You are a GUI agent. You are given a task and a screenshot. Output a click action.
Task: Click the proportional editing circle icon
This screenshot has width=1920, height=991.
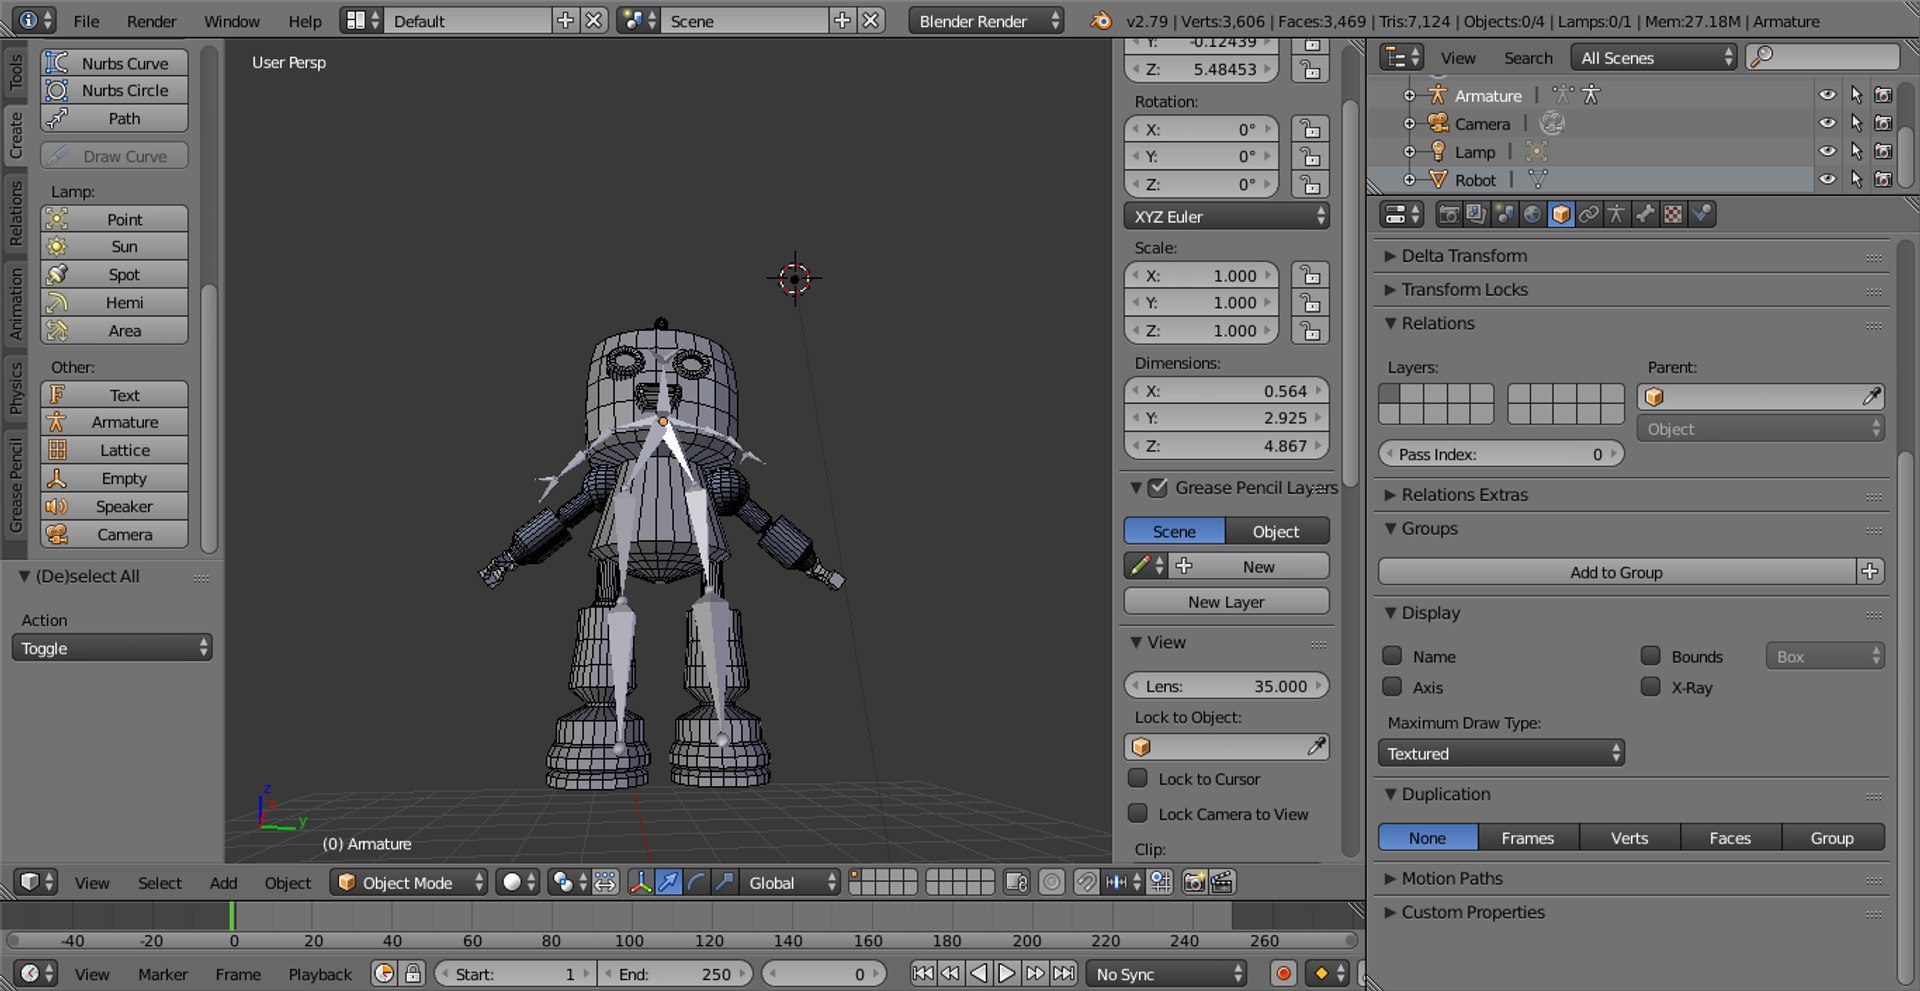coord(1051,882)
